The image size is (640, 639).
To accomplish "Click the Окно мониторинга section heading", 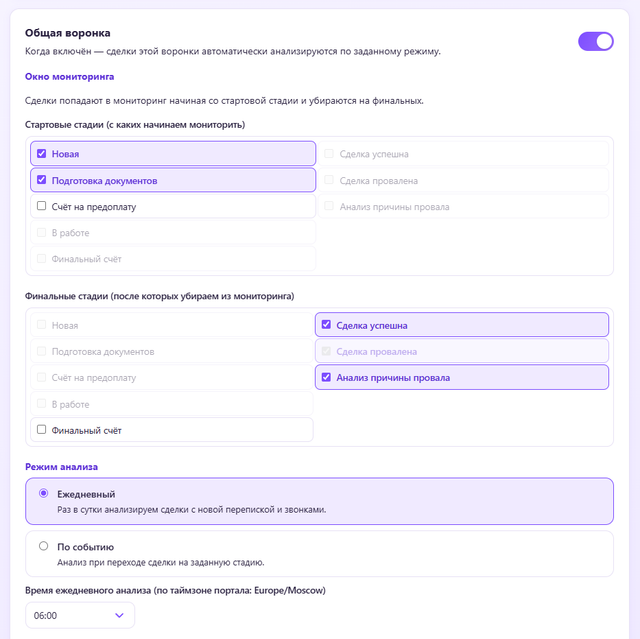I will [69, 77].
